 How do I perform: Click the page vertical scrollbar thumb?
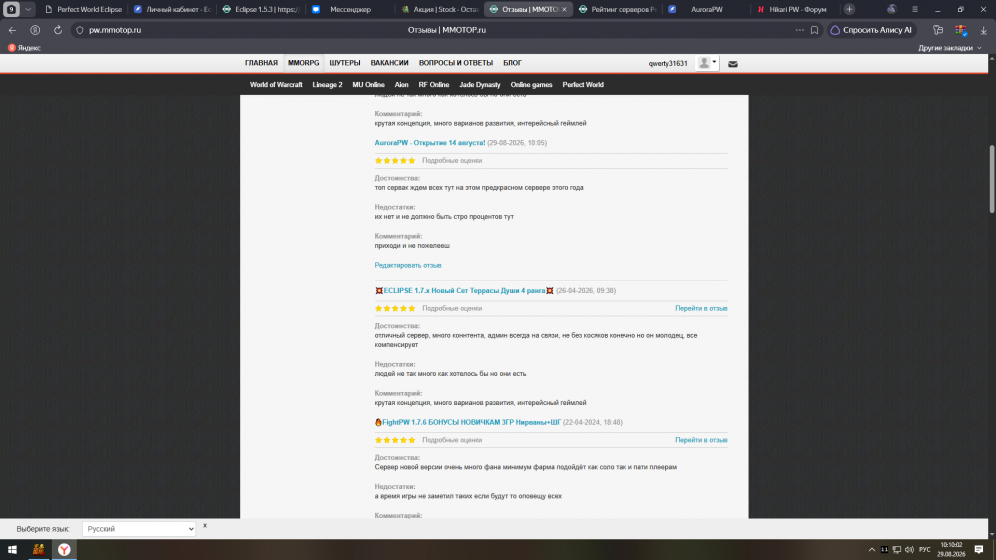992,179
